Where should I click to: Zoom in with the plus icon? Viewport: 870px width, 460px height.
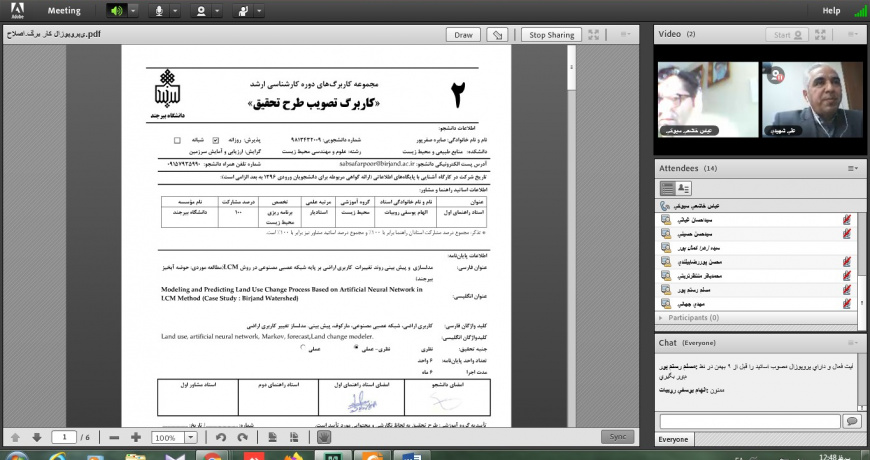pos(135,437)
